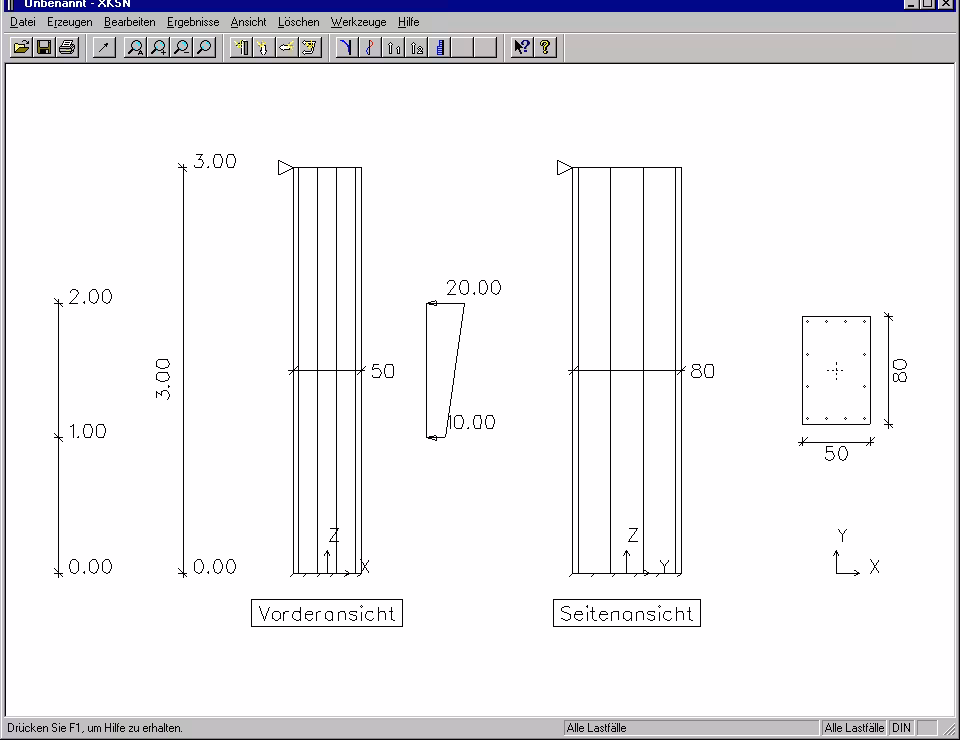This screenshot has height=740, width=960.
Task: Click the zoom-in magnifier with plus sign
Action: coord(158,47)
